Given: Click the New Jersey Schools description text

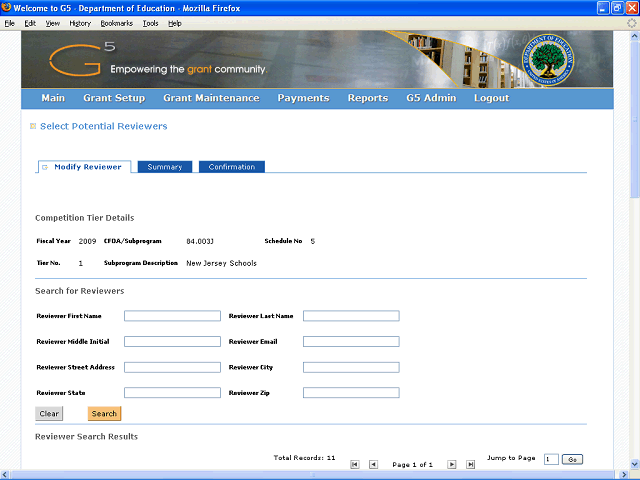Looking at the screenshot, I should [222, 263].
